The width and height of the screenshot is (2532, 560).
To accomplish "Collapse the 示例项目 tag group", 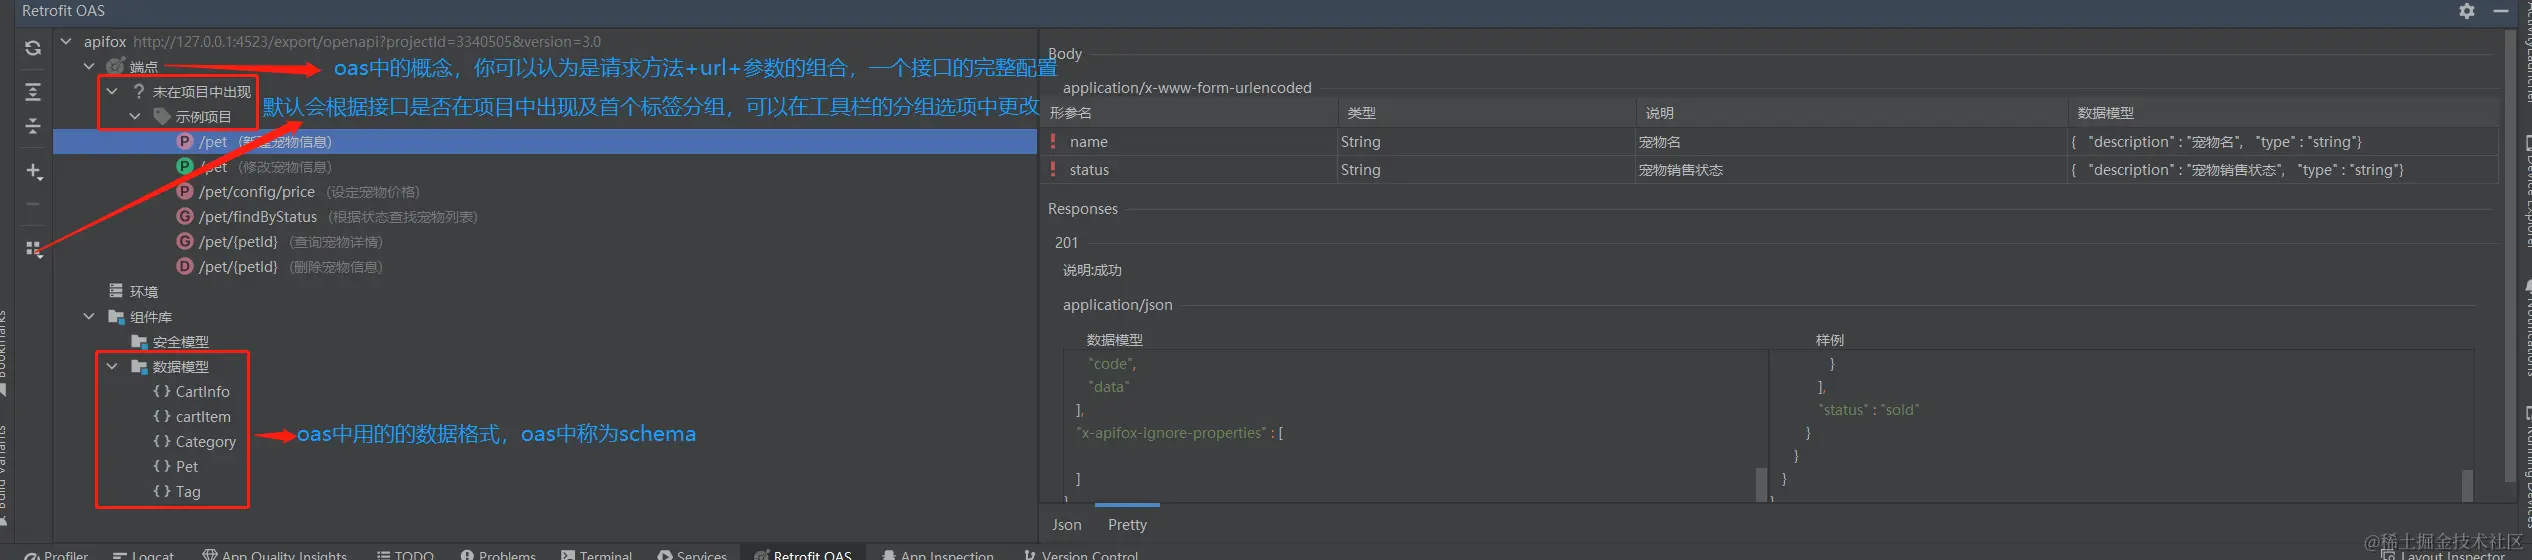I will point(135,116).
